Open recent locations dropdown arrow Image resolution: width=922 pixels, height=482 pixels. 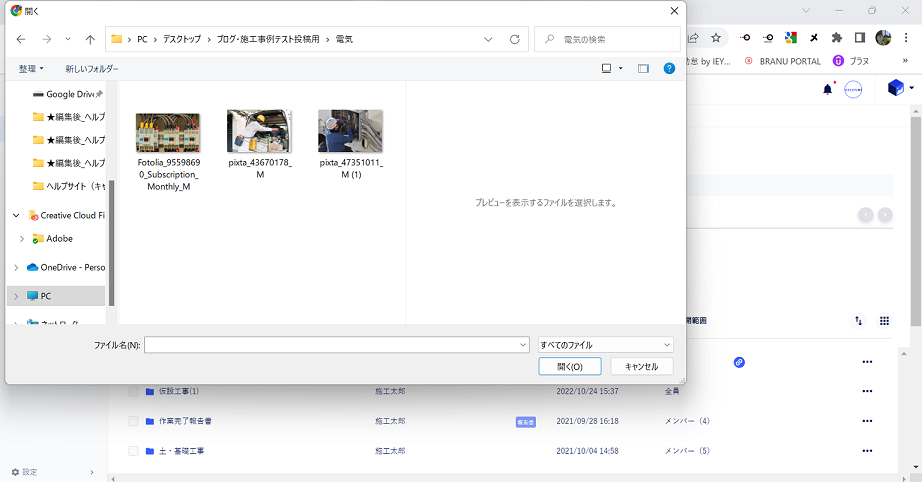(x=68, y=39)
